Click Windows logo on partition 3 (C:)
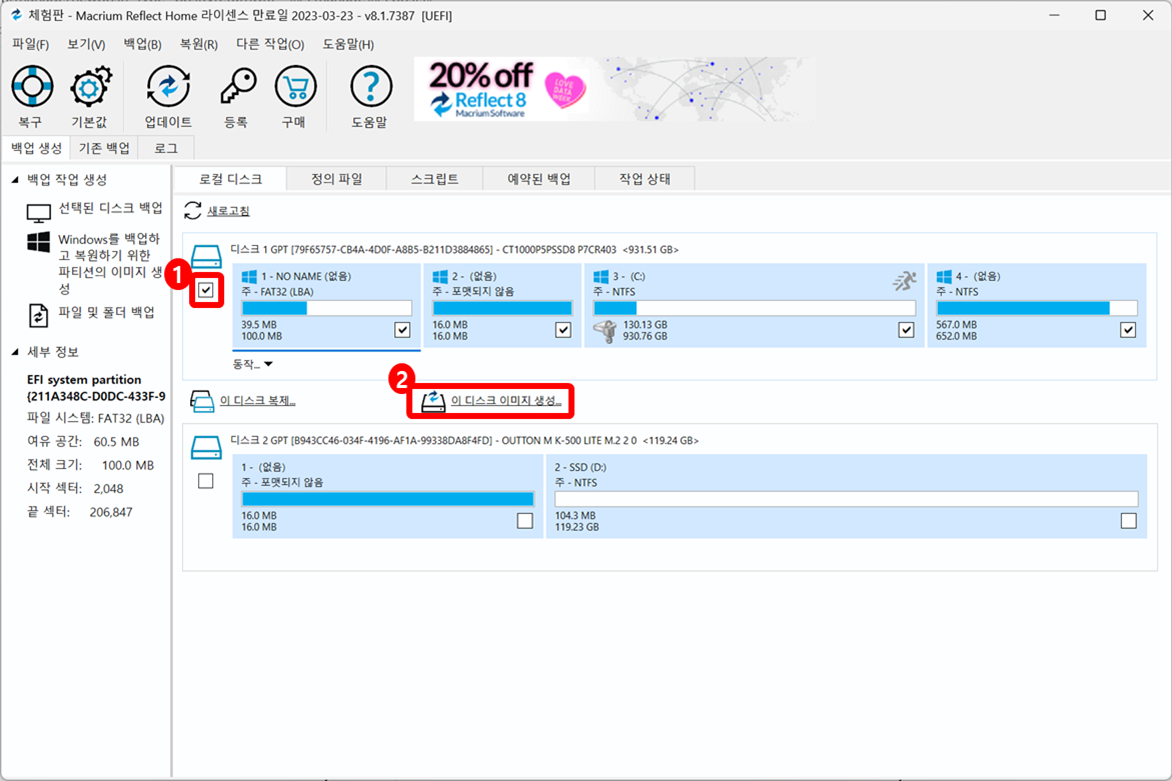 (601, 277)
